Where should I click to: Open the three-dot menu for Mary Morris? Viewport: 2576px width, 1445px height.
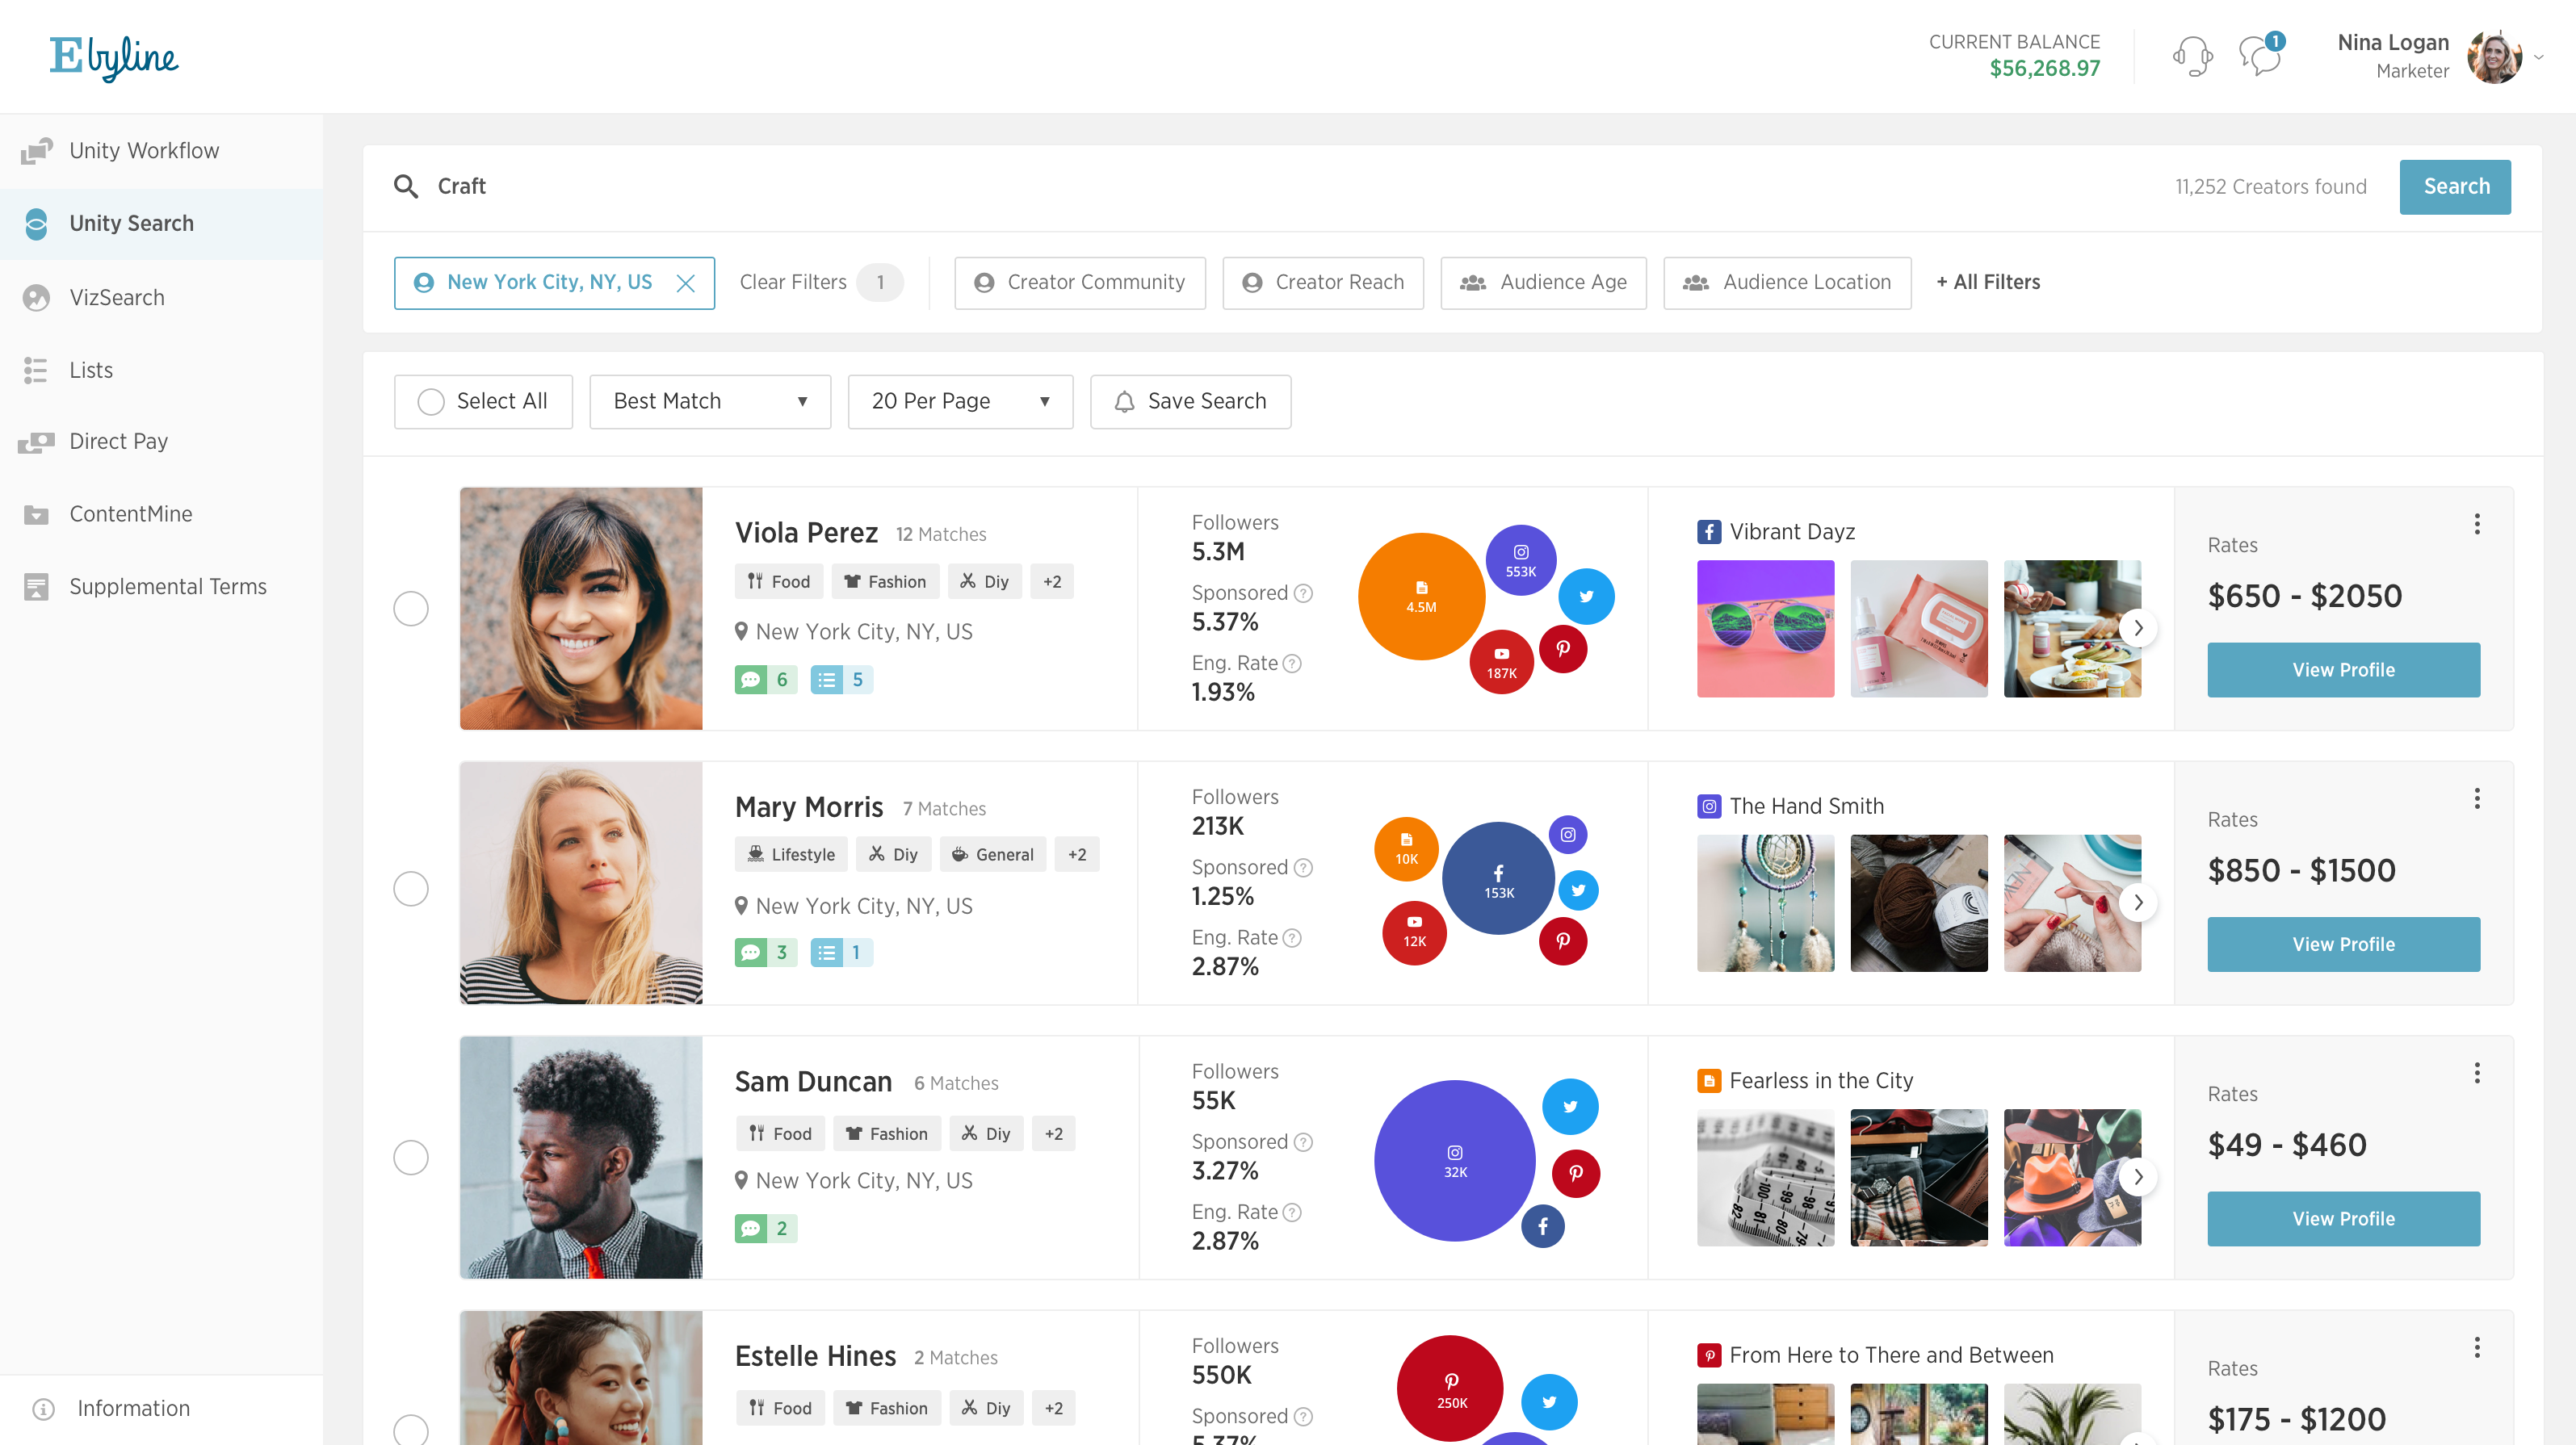click(2477, 798)
